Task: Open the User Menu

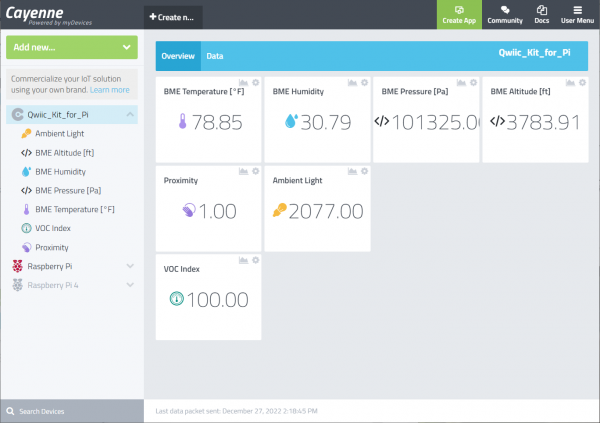Action: (x=577, y=15)
